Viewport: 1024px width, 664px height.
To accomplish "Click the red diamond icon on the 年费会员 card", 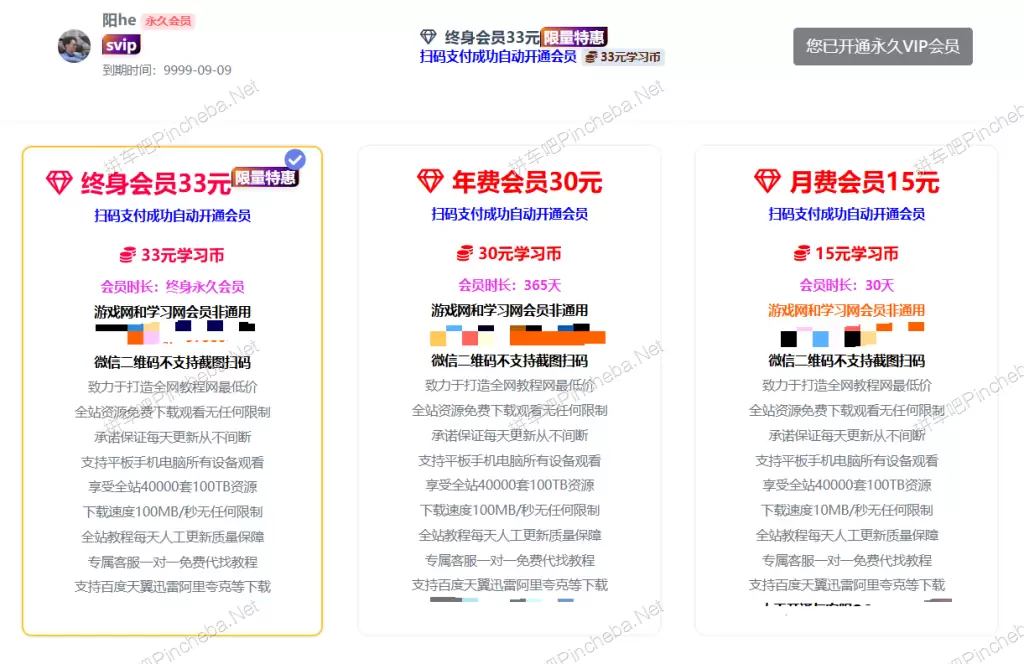I will tap(430, 181).
